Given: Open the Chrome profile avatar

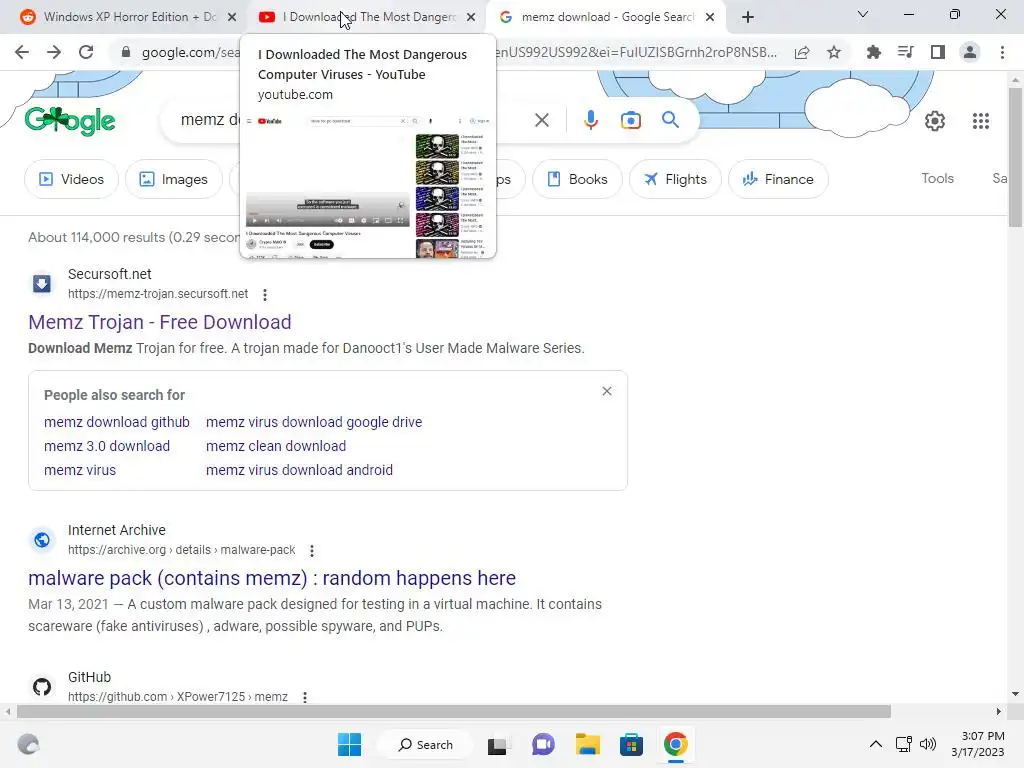Looking at the screenshot, I should click(970, 52).
